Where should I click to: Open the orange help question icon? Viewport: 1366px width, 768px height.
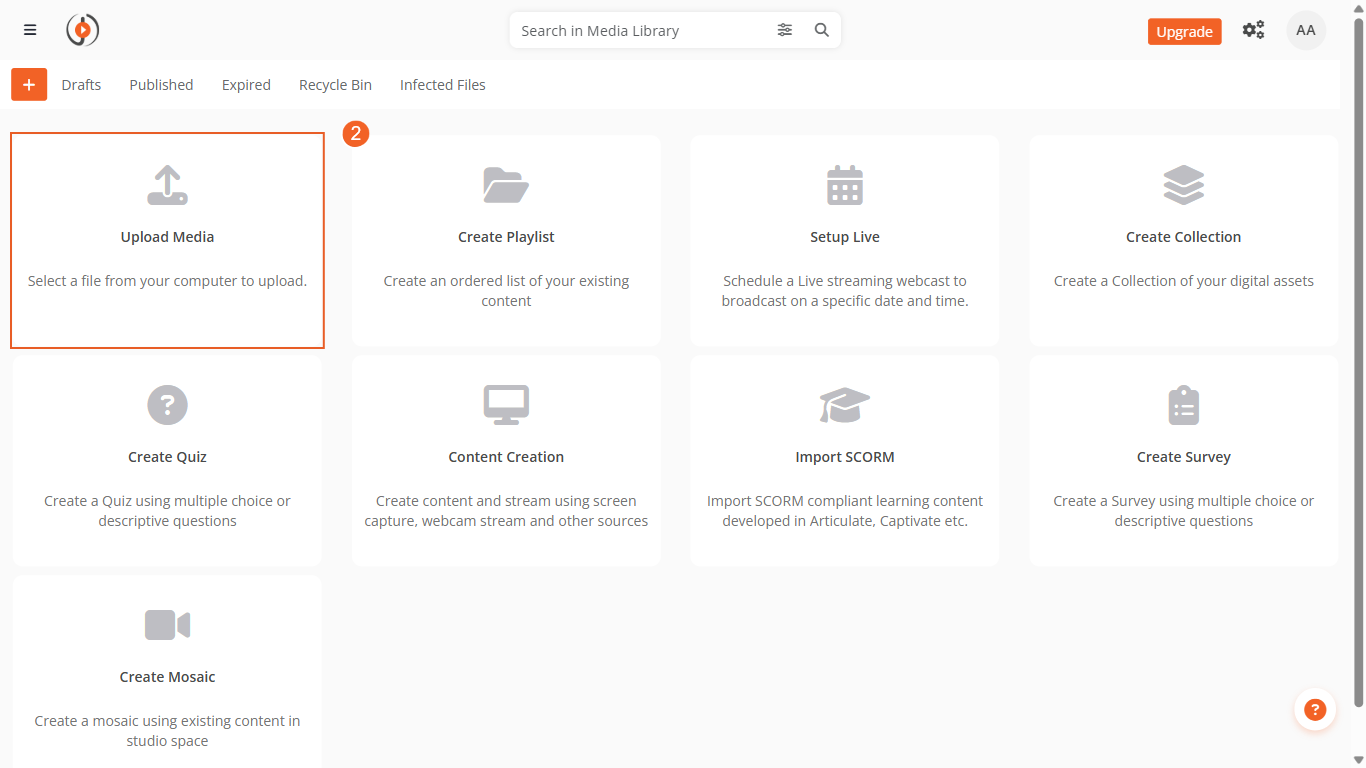click(x=1315, y=710)
